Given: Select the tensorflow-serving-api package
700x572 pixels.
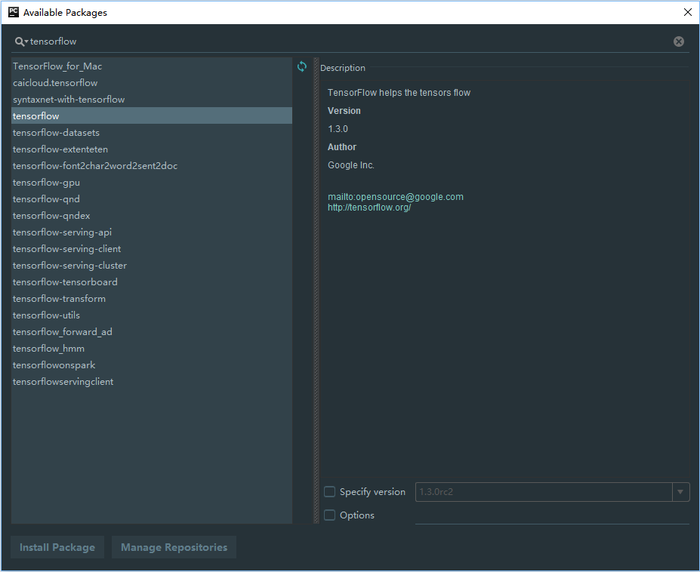Looking at the screenshot, I should (62, 232).
